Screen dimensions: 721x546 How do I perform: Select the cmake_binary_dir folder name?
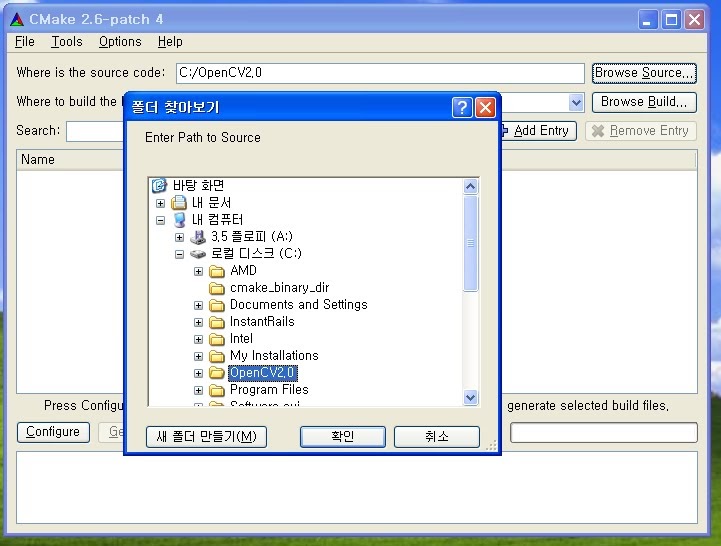[280, 288]
